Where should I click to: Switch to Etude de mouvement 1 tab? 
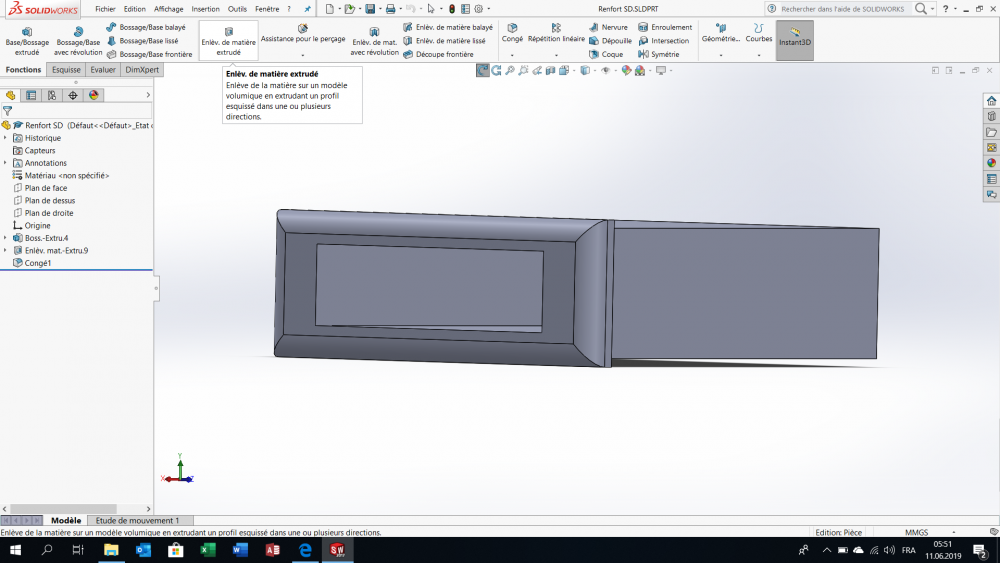pyautogui.click(x=137, y=520)
